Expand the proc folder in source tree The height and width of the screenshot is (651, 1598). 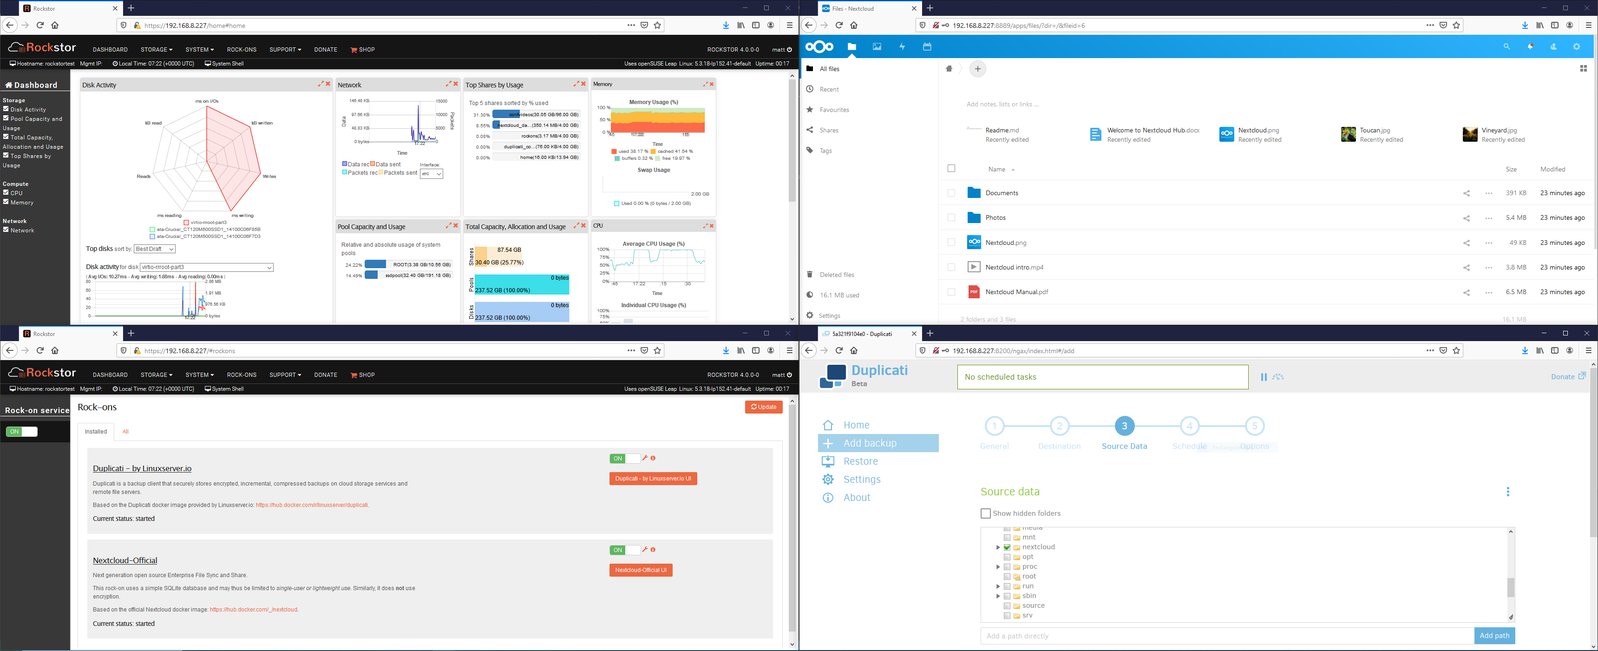pyautogui.click(x=998, y=567)
